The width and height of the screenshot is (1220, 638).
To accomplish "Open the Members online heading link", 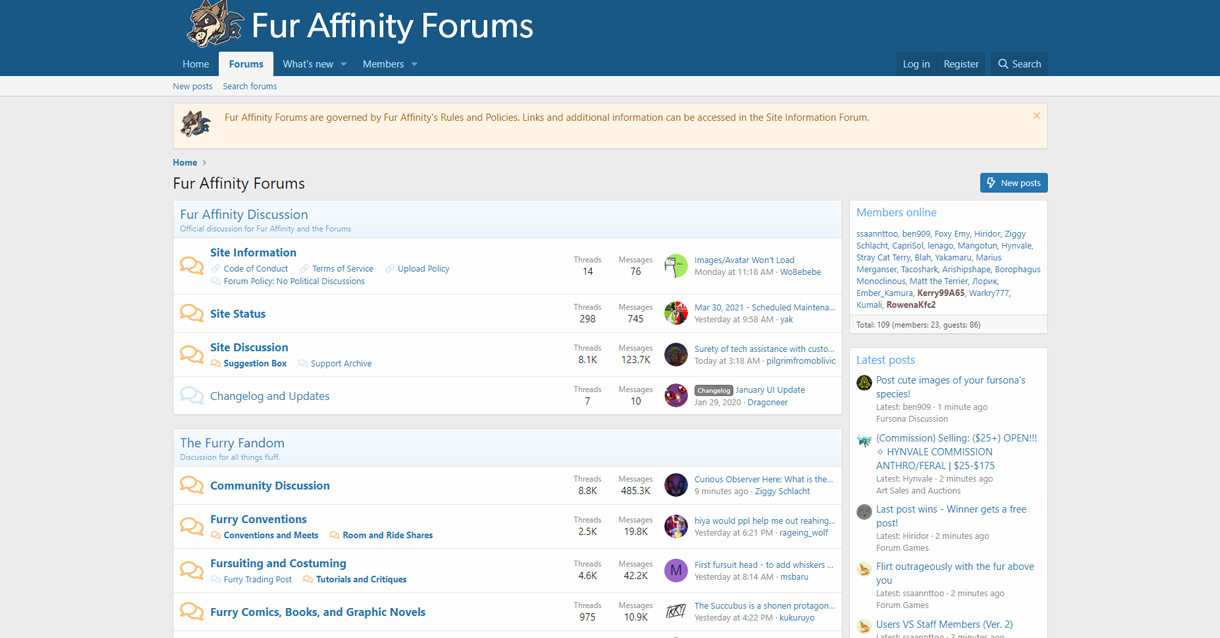I will pyautogui.click(x=897, y=212).
